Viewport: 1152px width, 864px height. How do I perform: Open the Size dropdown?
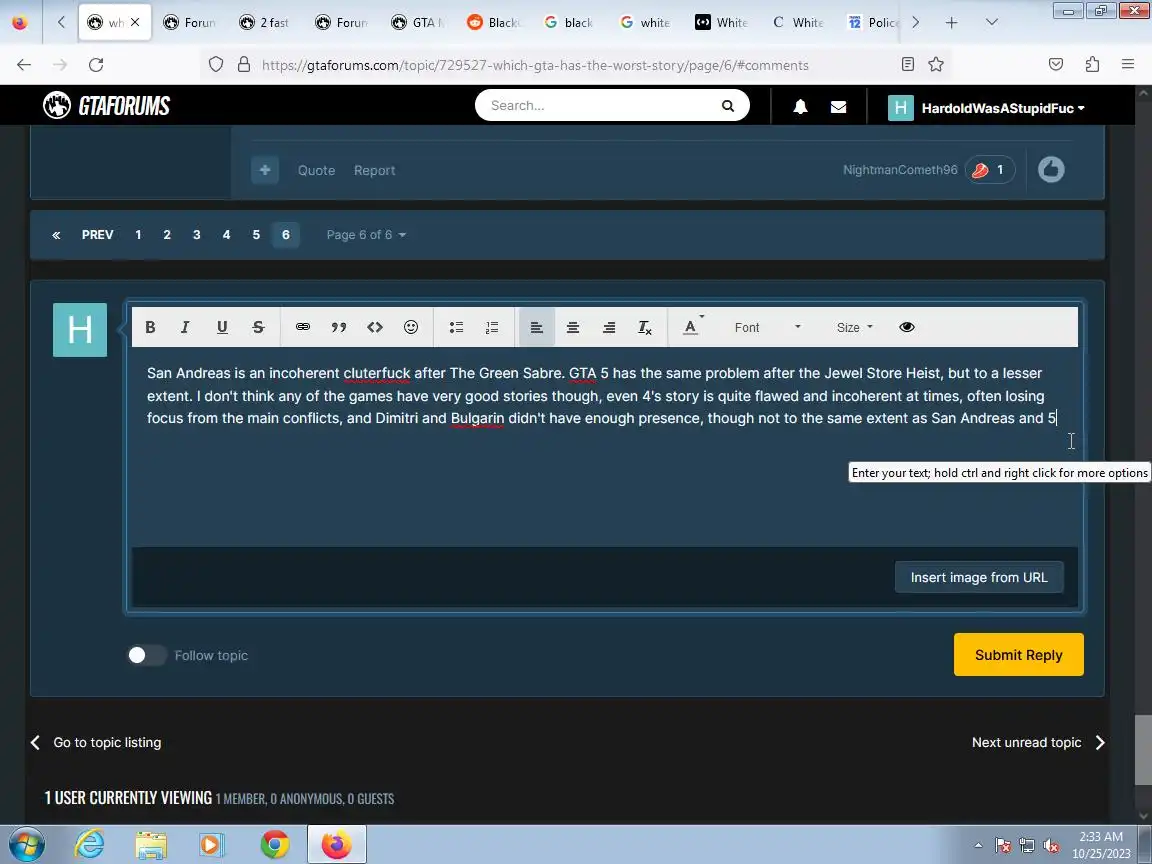(x=854, y=328)
